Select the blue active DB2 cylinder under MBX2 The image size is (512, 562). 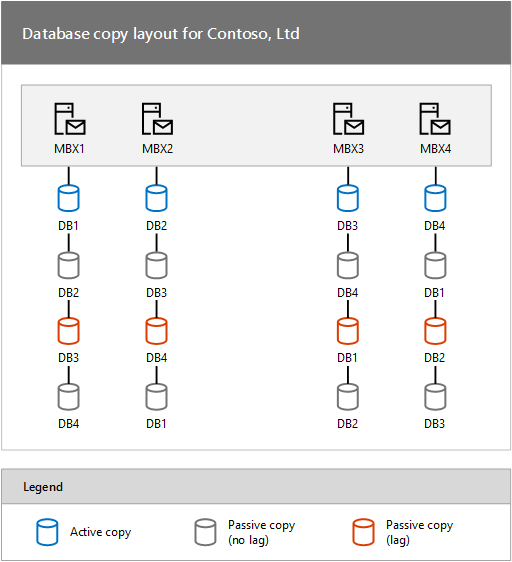click(156, 198)
